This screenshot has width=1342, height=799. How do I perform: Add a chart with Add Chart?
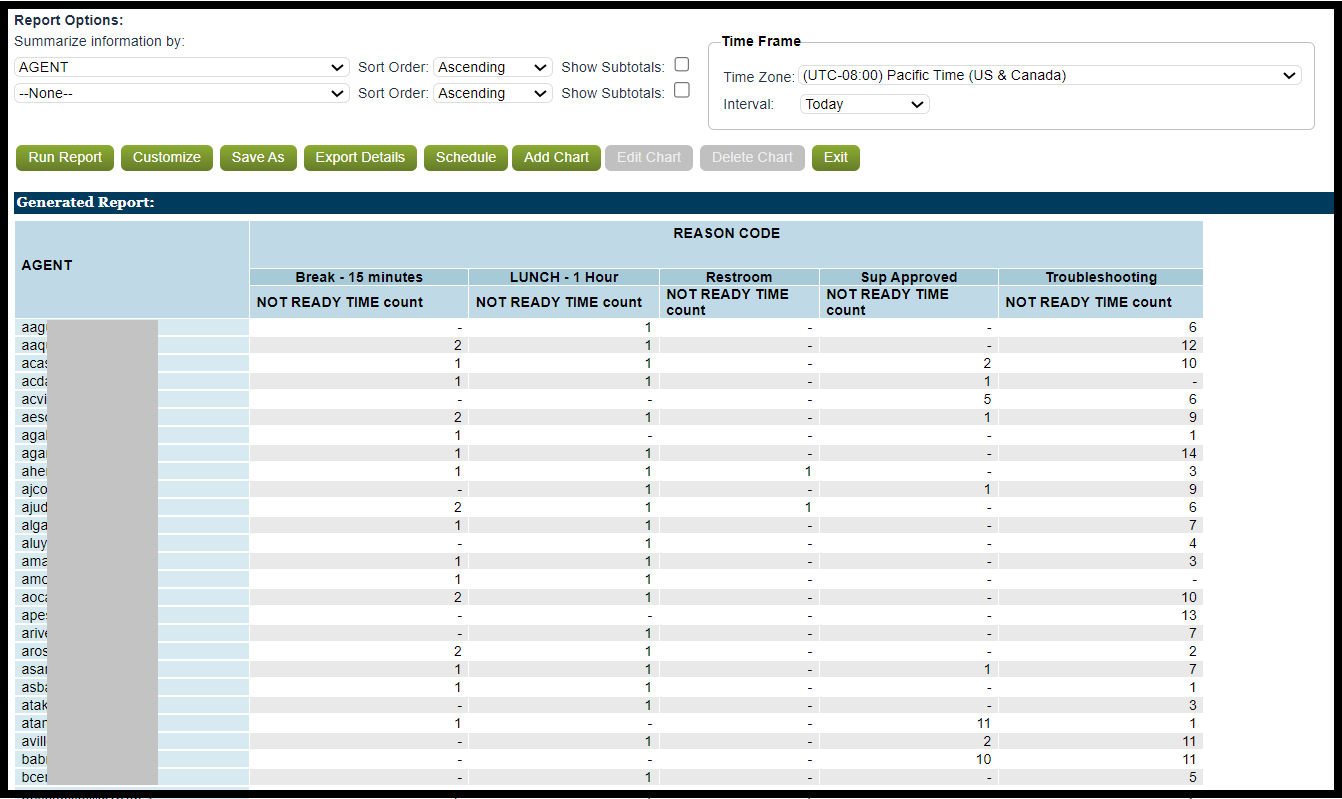point(557,158)
